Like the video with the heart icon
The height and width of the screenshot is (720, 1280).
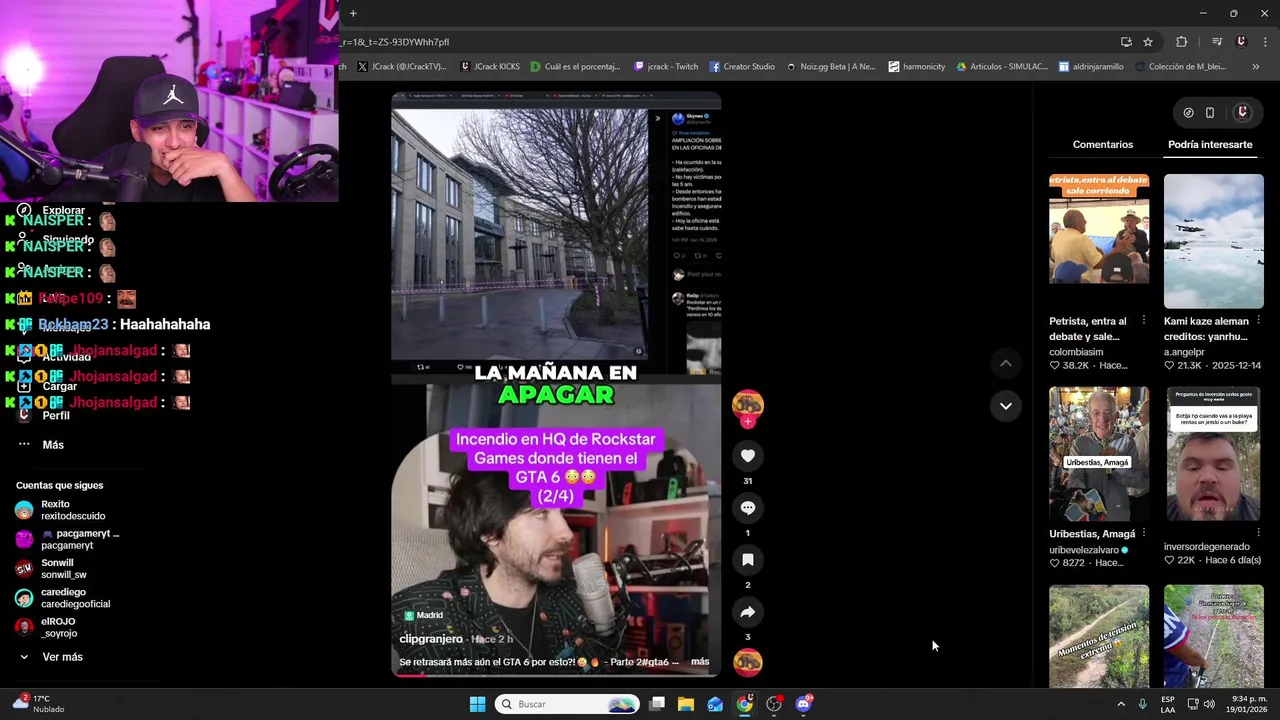[747, 456]
